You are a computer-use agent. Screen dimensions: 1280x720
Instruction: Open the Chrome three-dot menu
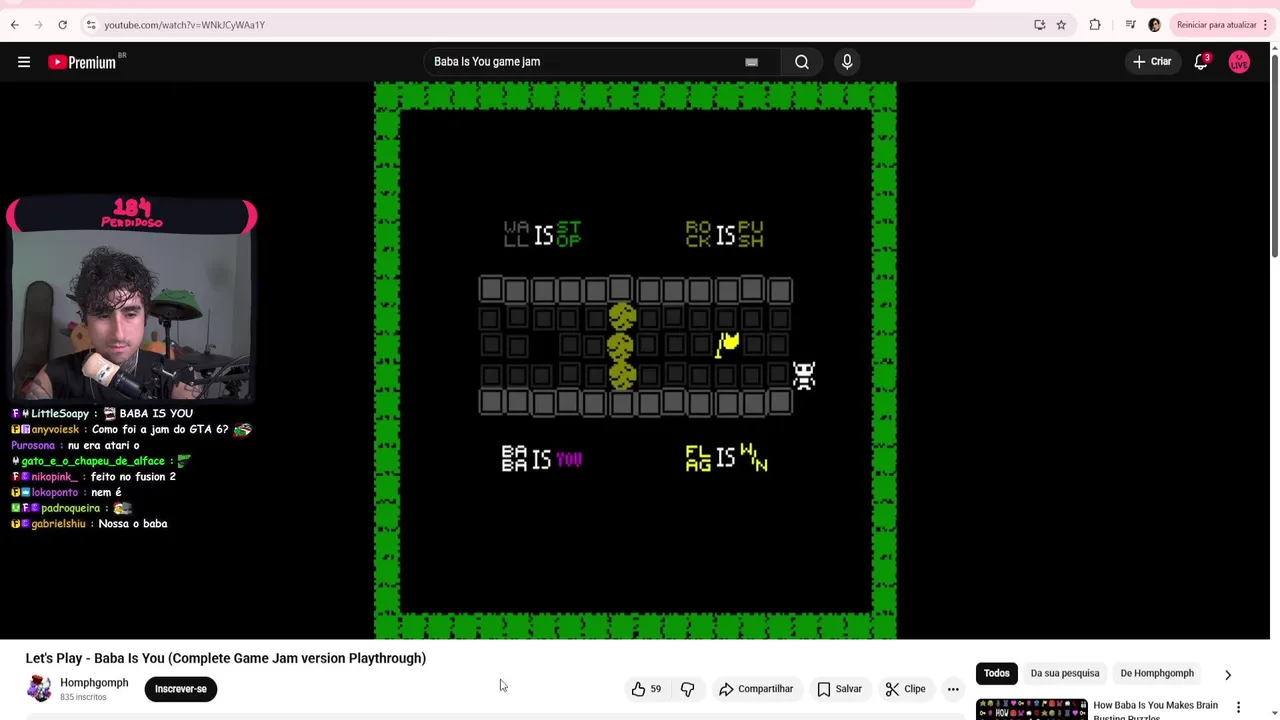coord(1265,25)
